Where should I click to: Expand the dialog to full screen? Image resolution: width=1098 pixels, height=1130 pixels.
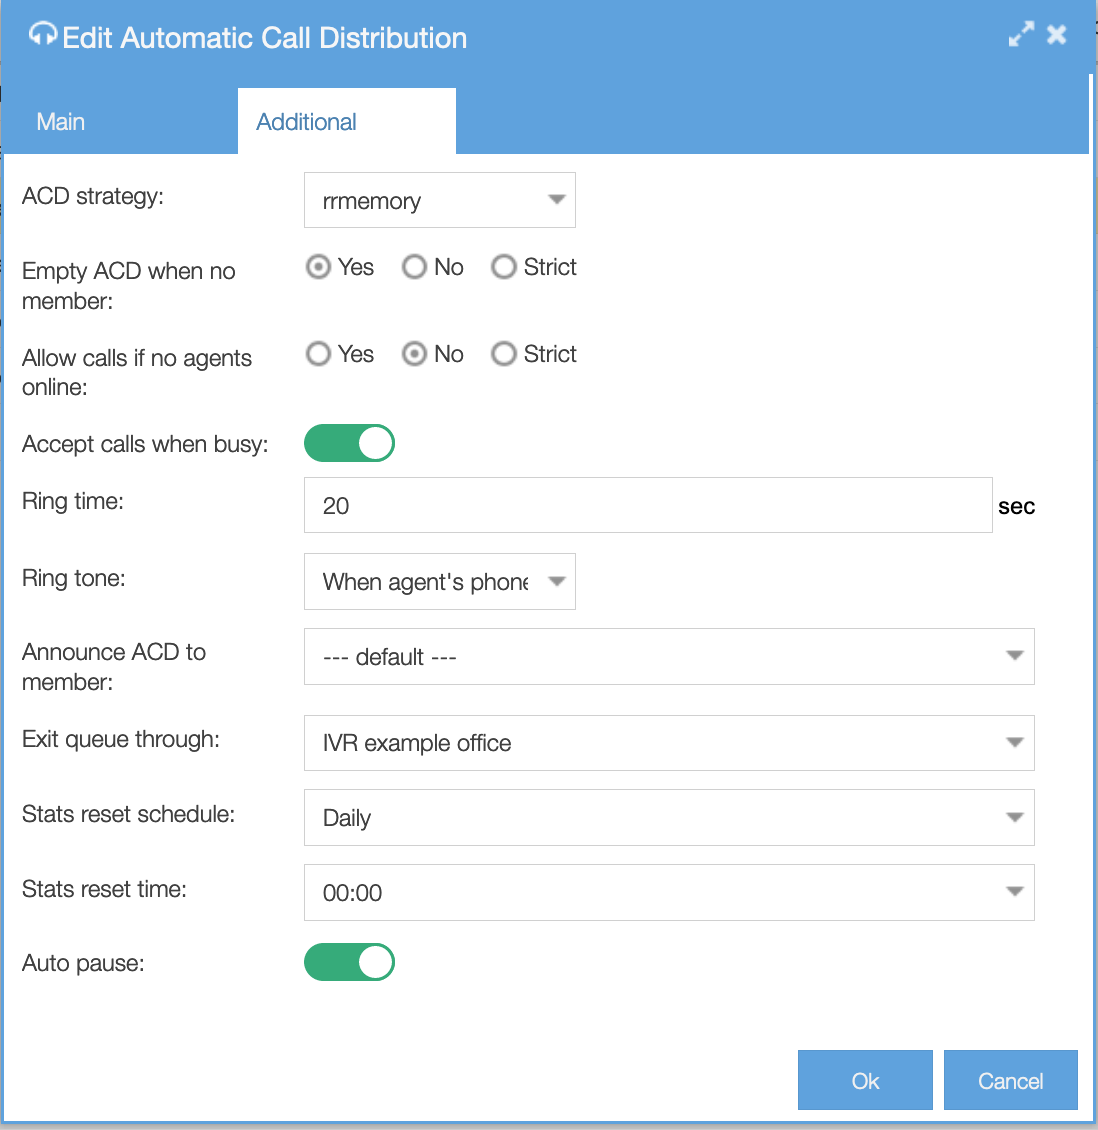click(x=1021, y=33)
